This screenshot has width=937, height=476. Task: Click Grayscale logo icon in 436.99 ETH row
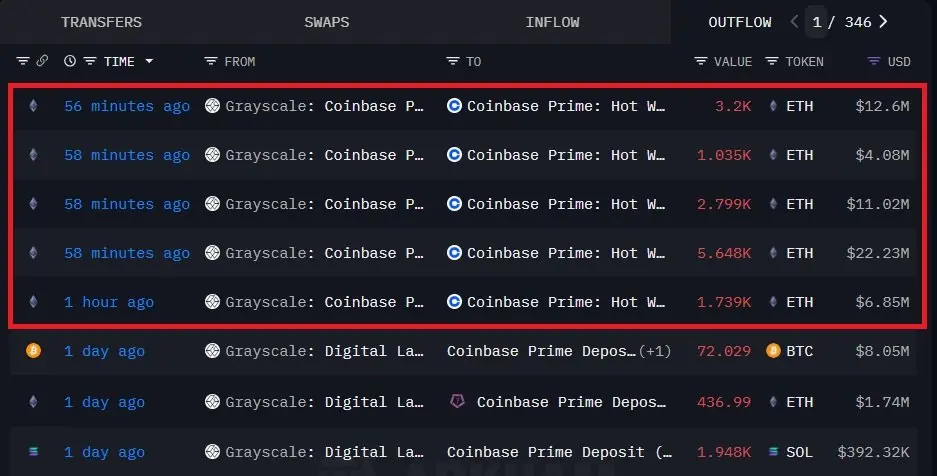coord(212,401)
